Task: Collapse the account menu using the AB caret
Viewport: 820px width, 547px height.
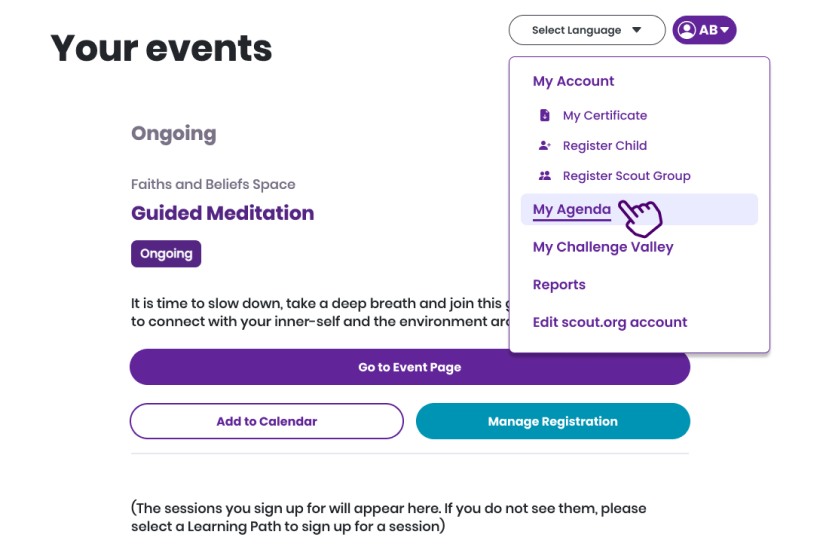Action: [x=725, y=30]
